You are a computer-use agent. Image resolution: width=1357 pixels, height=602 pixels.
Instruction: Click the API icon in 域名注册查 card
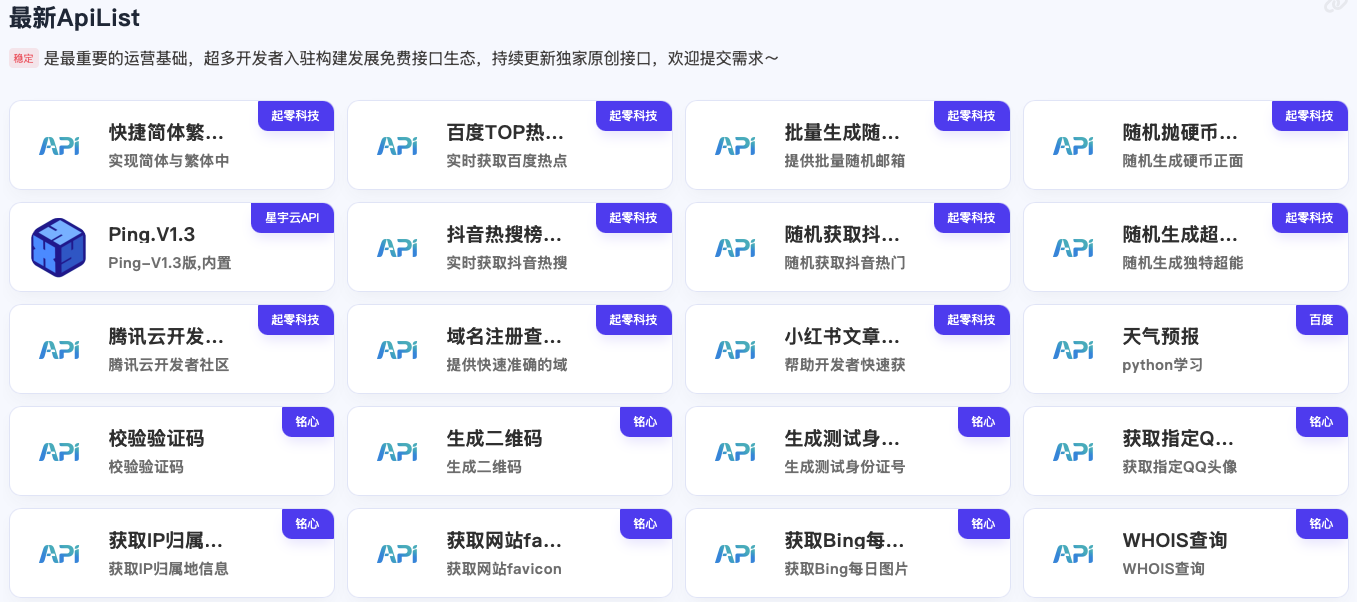point(397,349)
